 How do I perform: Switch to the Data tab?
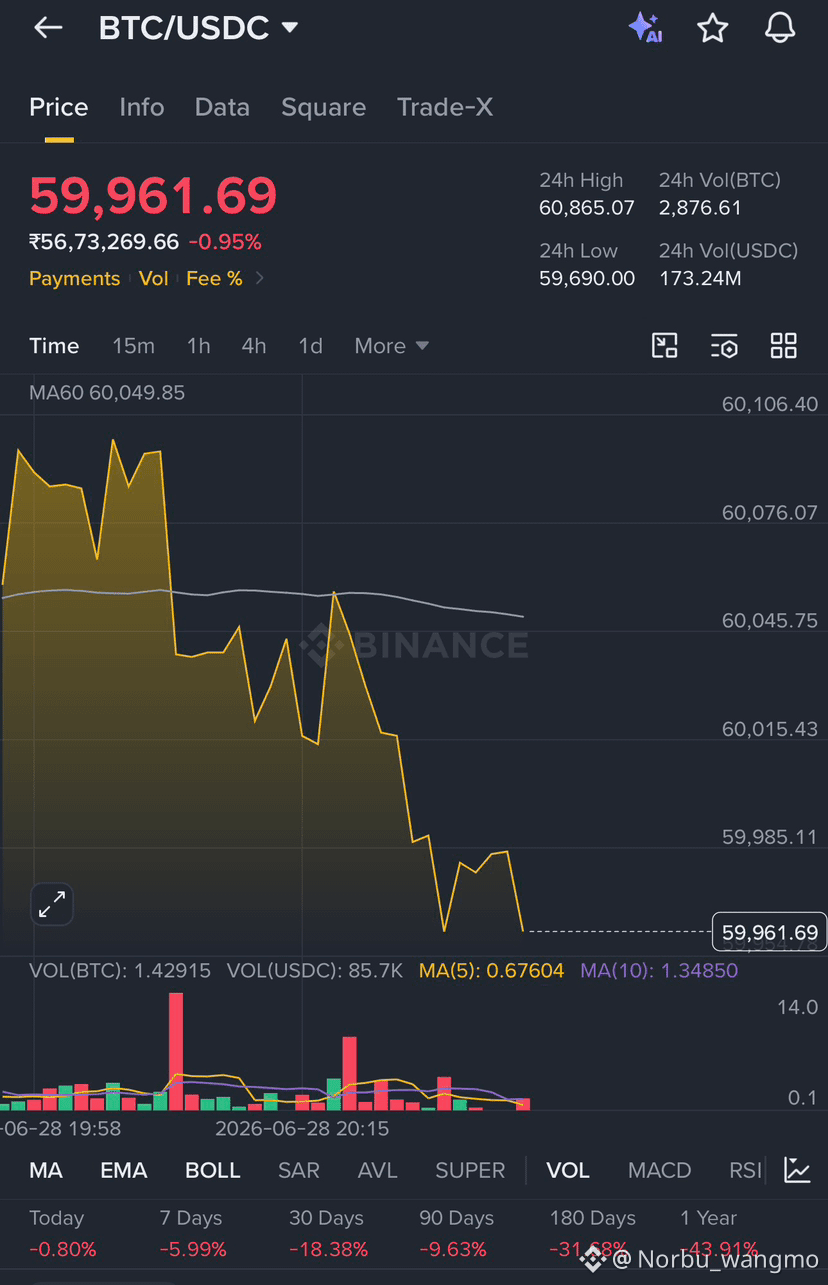222,107
